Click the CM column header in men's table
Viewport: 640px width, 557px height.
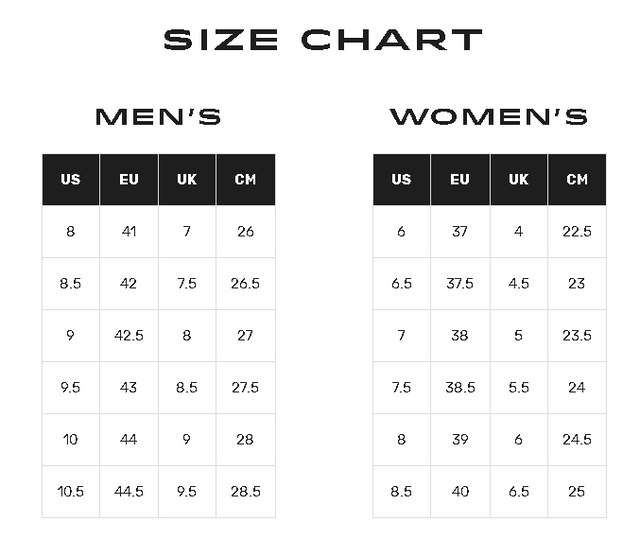245,180
